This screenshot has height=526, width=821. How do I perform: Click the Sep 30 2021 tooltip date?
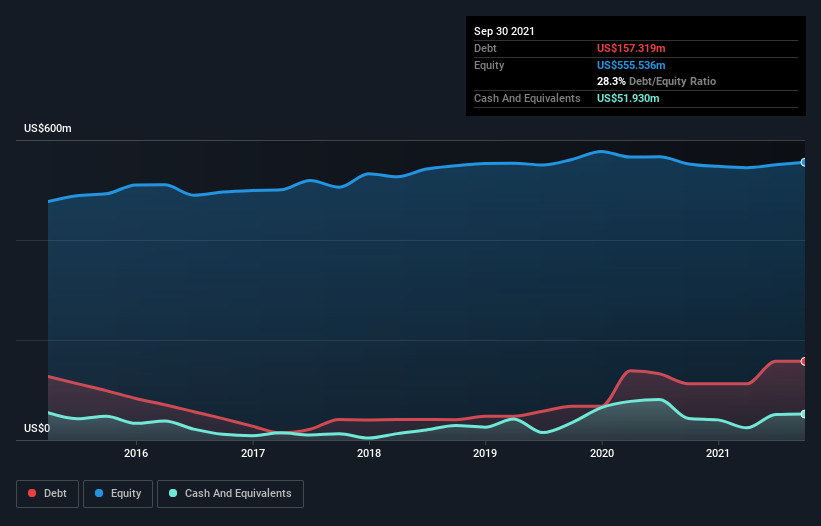[504, 31]
